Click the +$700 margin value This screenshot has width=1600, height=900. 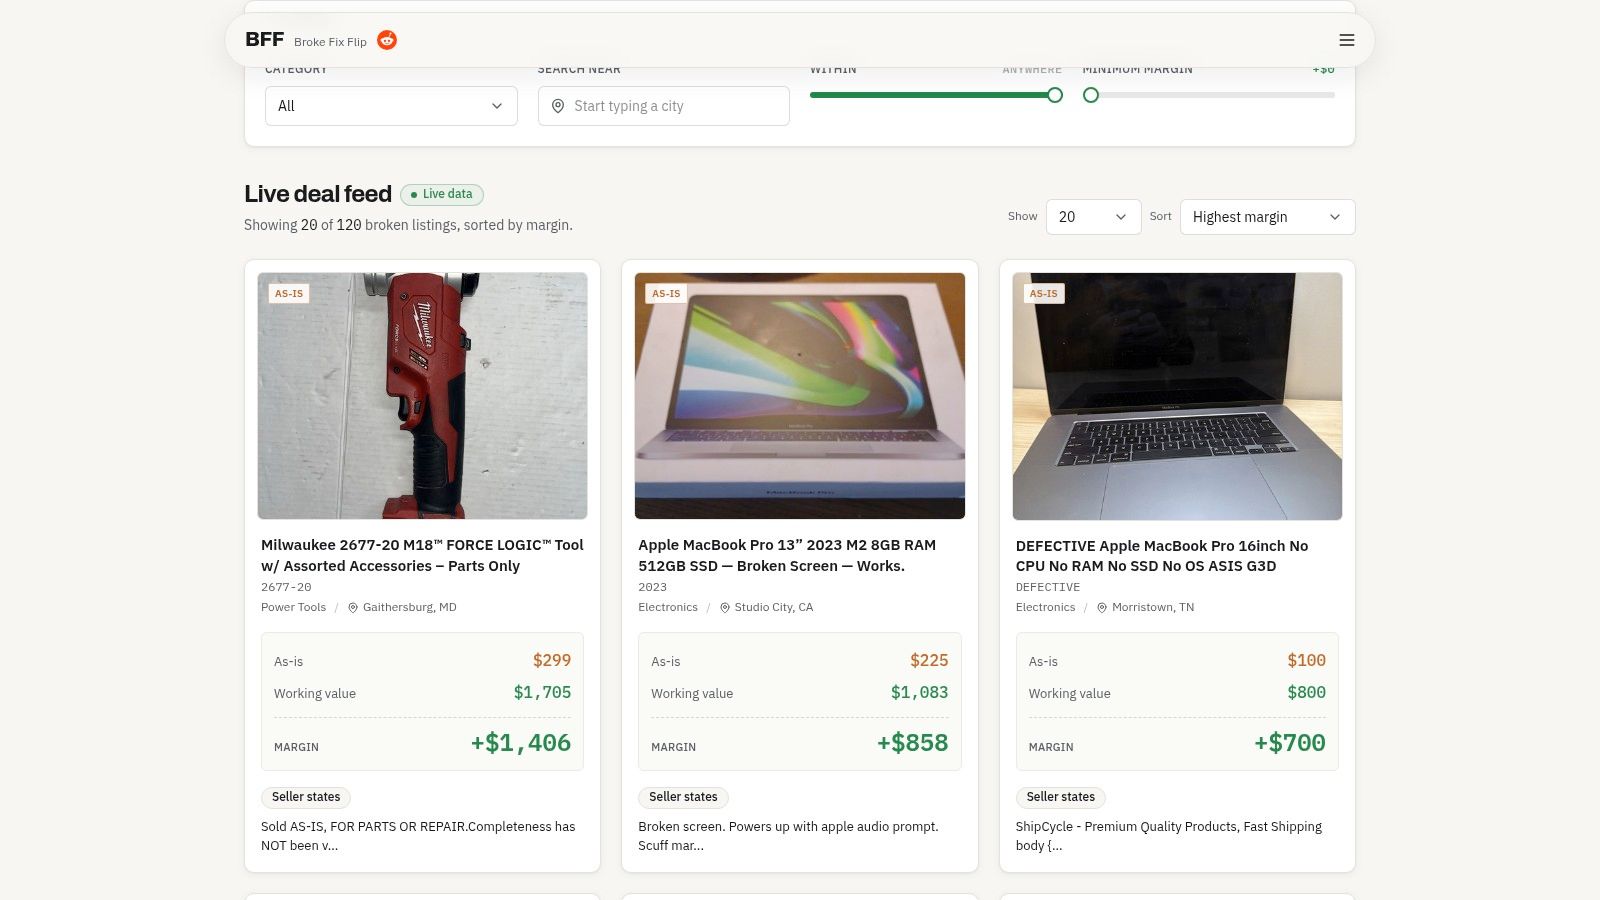[1290, 743]
